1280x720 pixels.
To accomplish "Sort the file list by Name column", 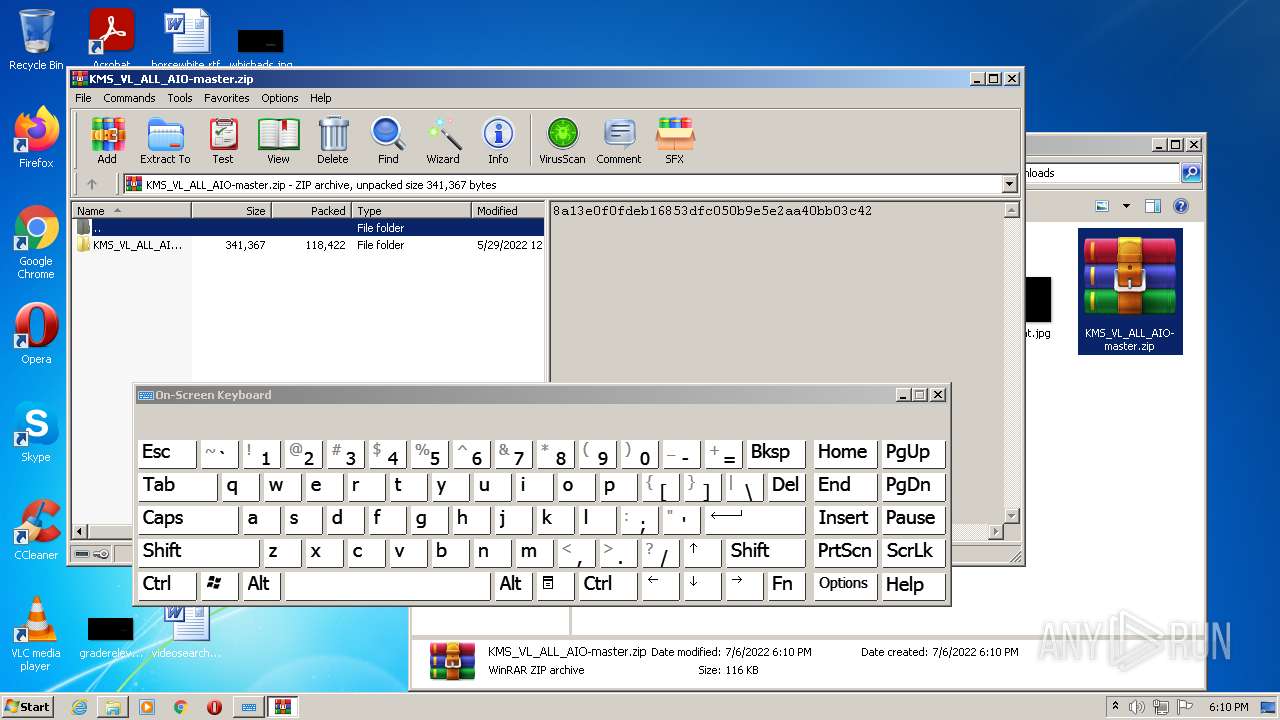I will [131, 210].
